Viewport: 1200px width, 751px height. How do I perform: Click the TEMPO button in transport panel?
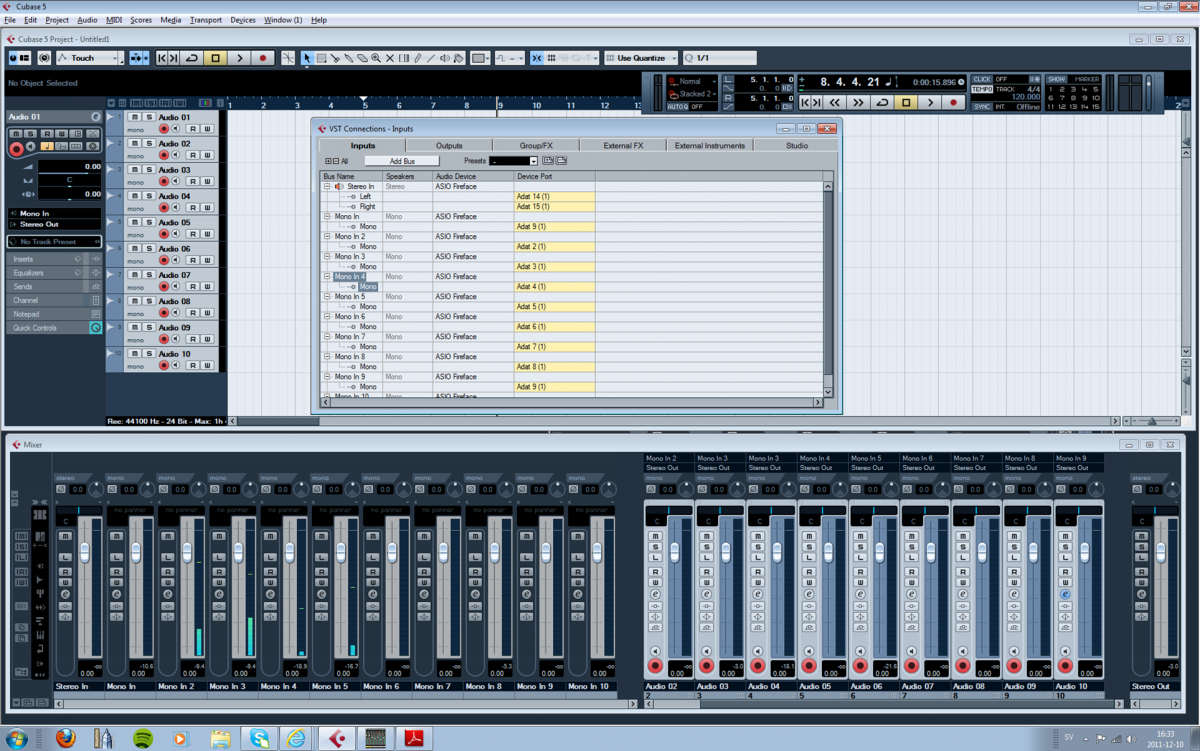click(982, 90)
